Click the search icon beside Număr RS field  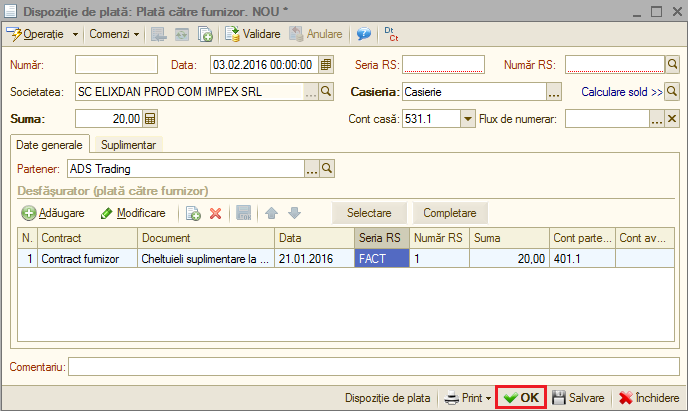tap(672, 65)
